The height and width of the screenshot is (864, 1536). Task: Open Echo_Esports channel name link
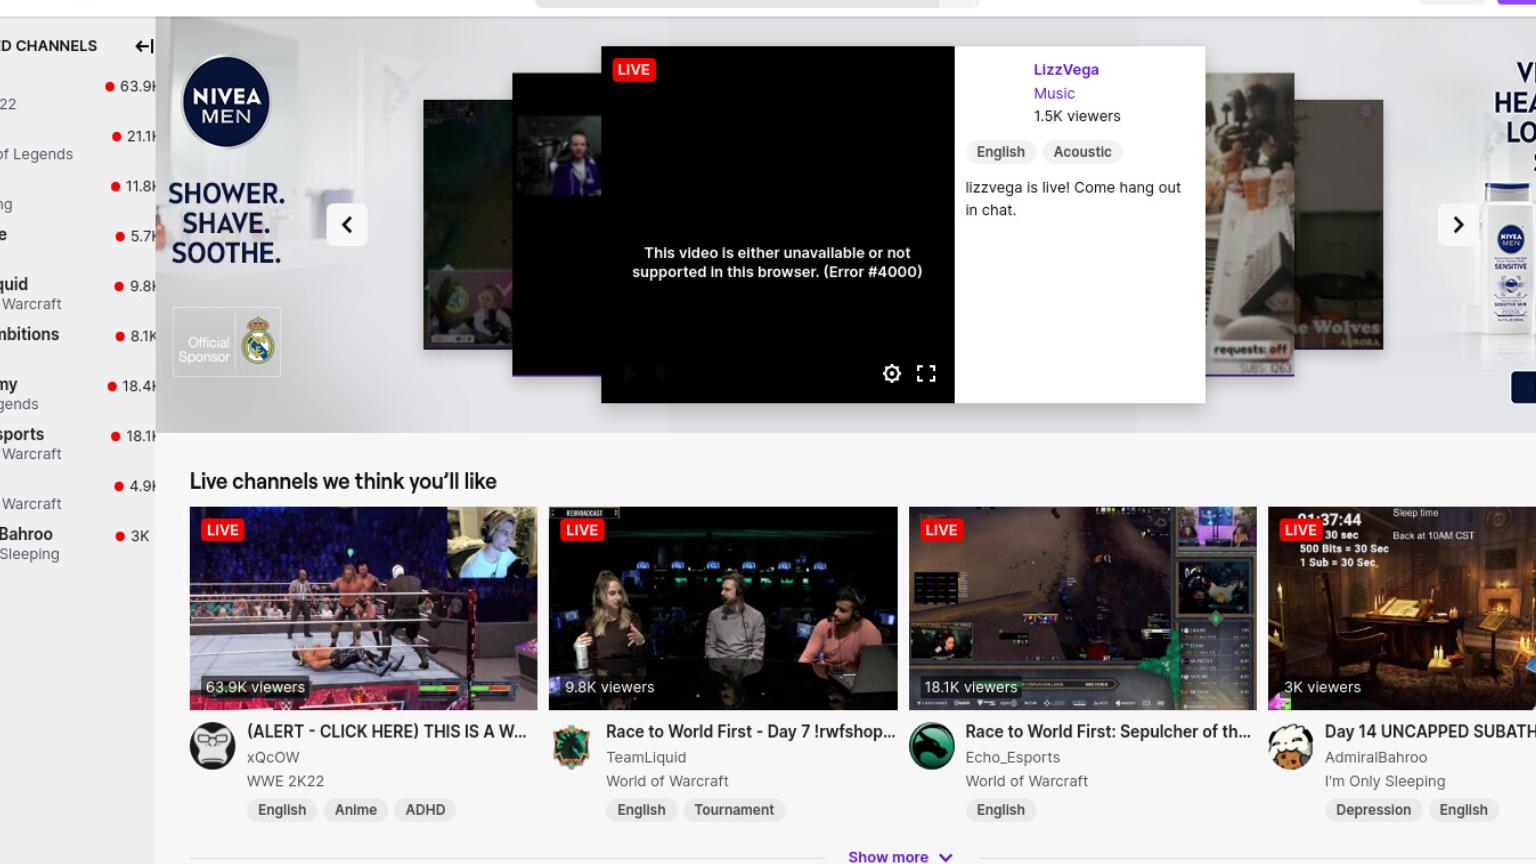tap(1013, 757)
